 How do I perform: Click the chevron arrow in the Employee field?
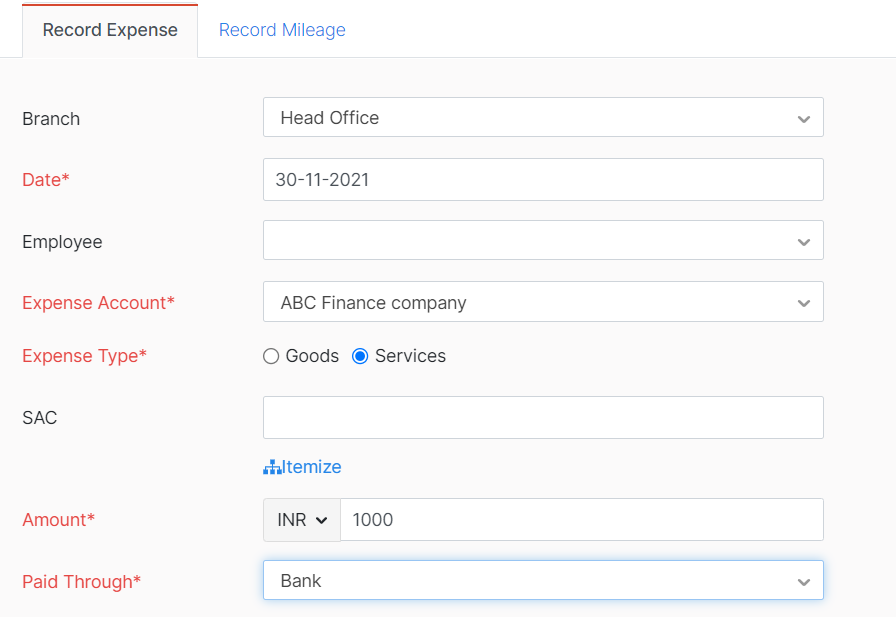point(803,242)
